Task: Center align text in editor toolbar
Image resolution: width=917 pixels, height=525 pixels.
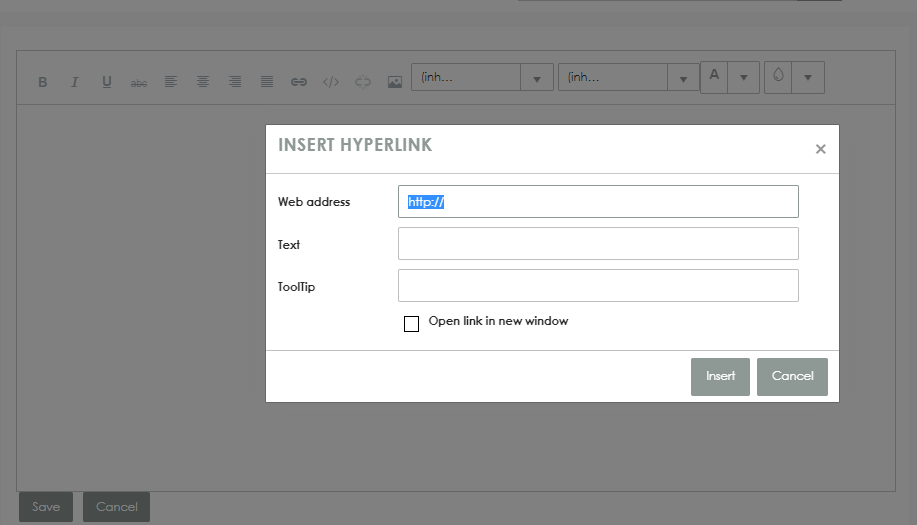Action: click(203, 82)
